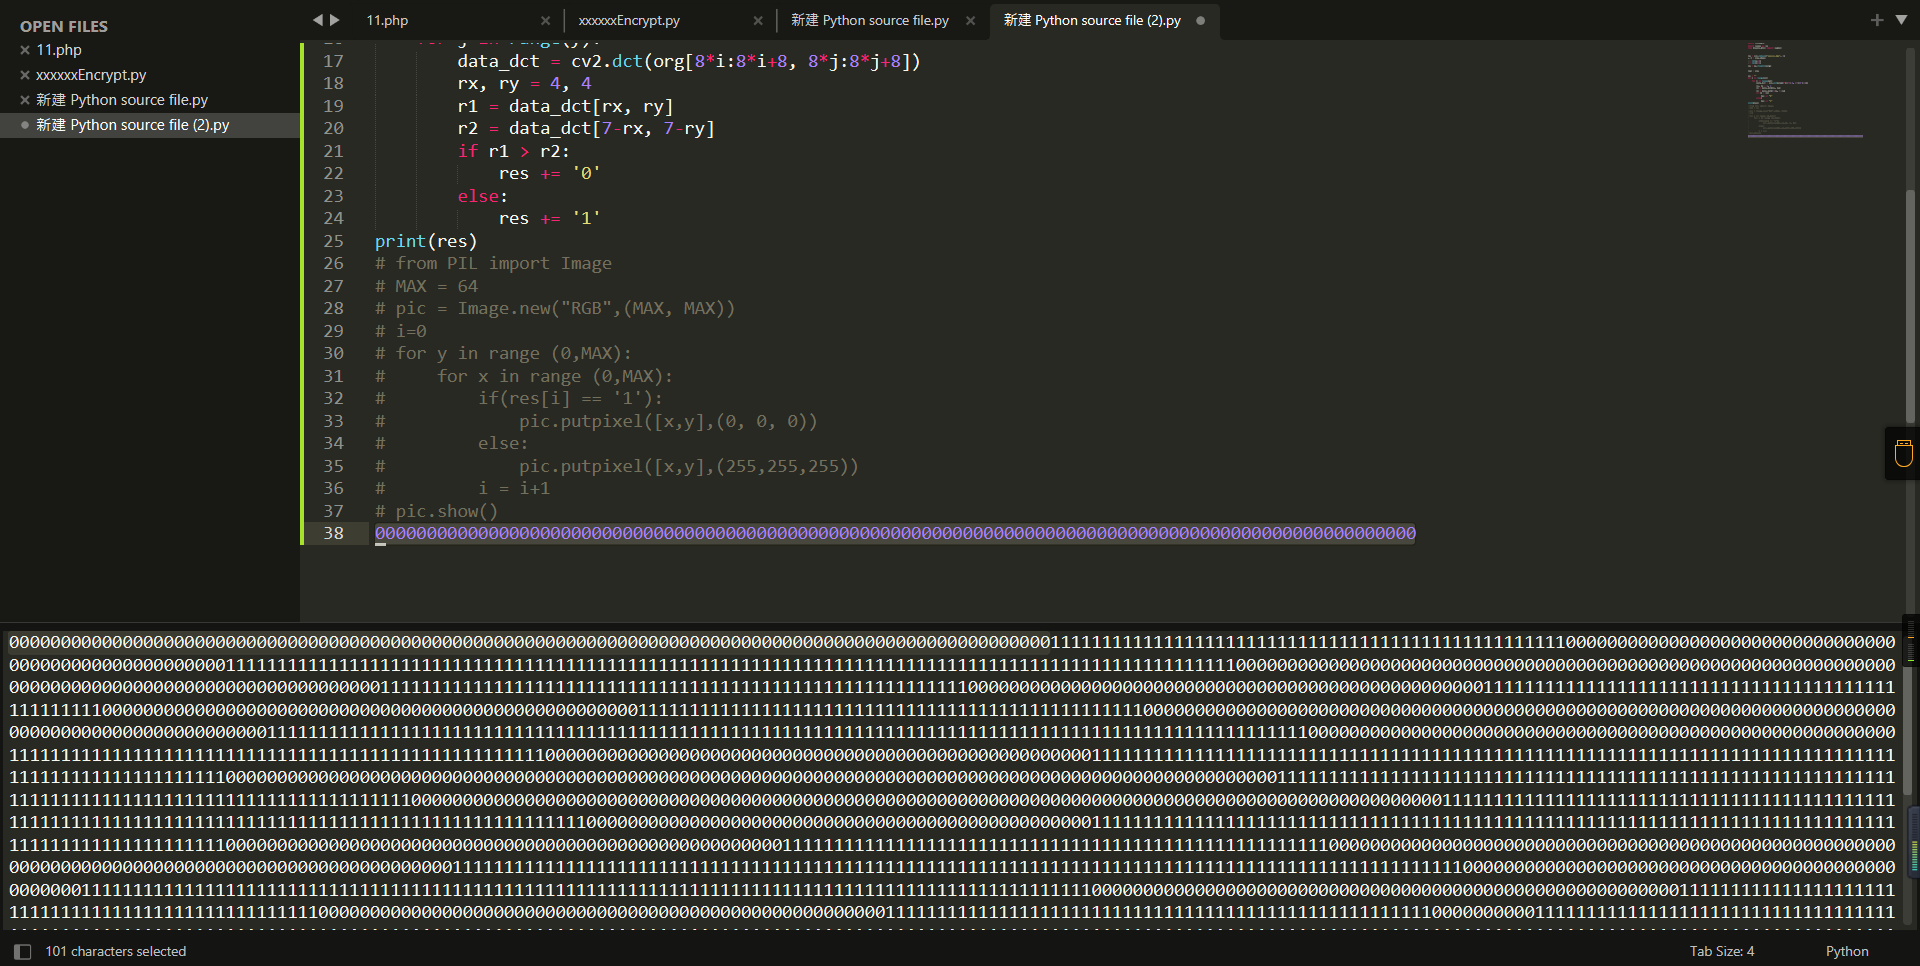This screenshot has height=966, width=1920.
Task: Click the editor vertical scrollbar
Action: point(1910,305)
